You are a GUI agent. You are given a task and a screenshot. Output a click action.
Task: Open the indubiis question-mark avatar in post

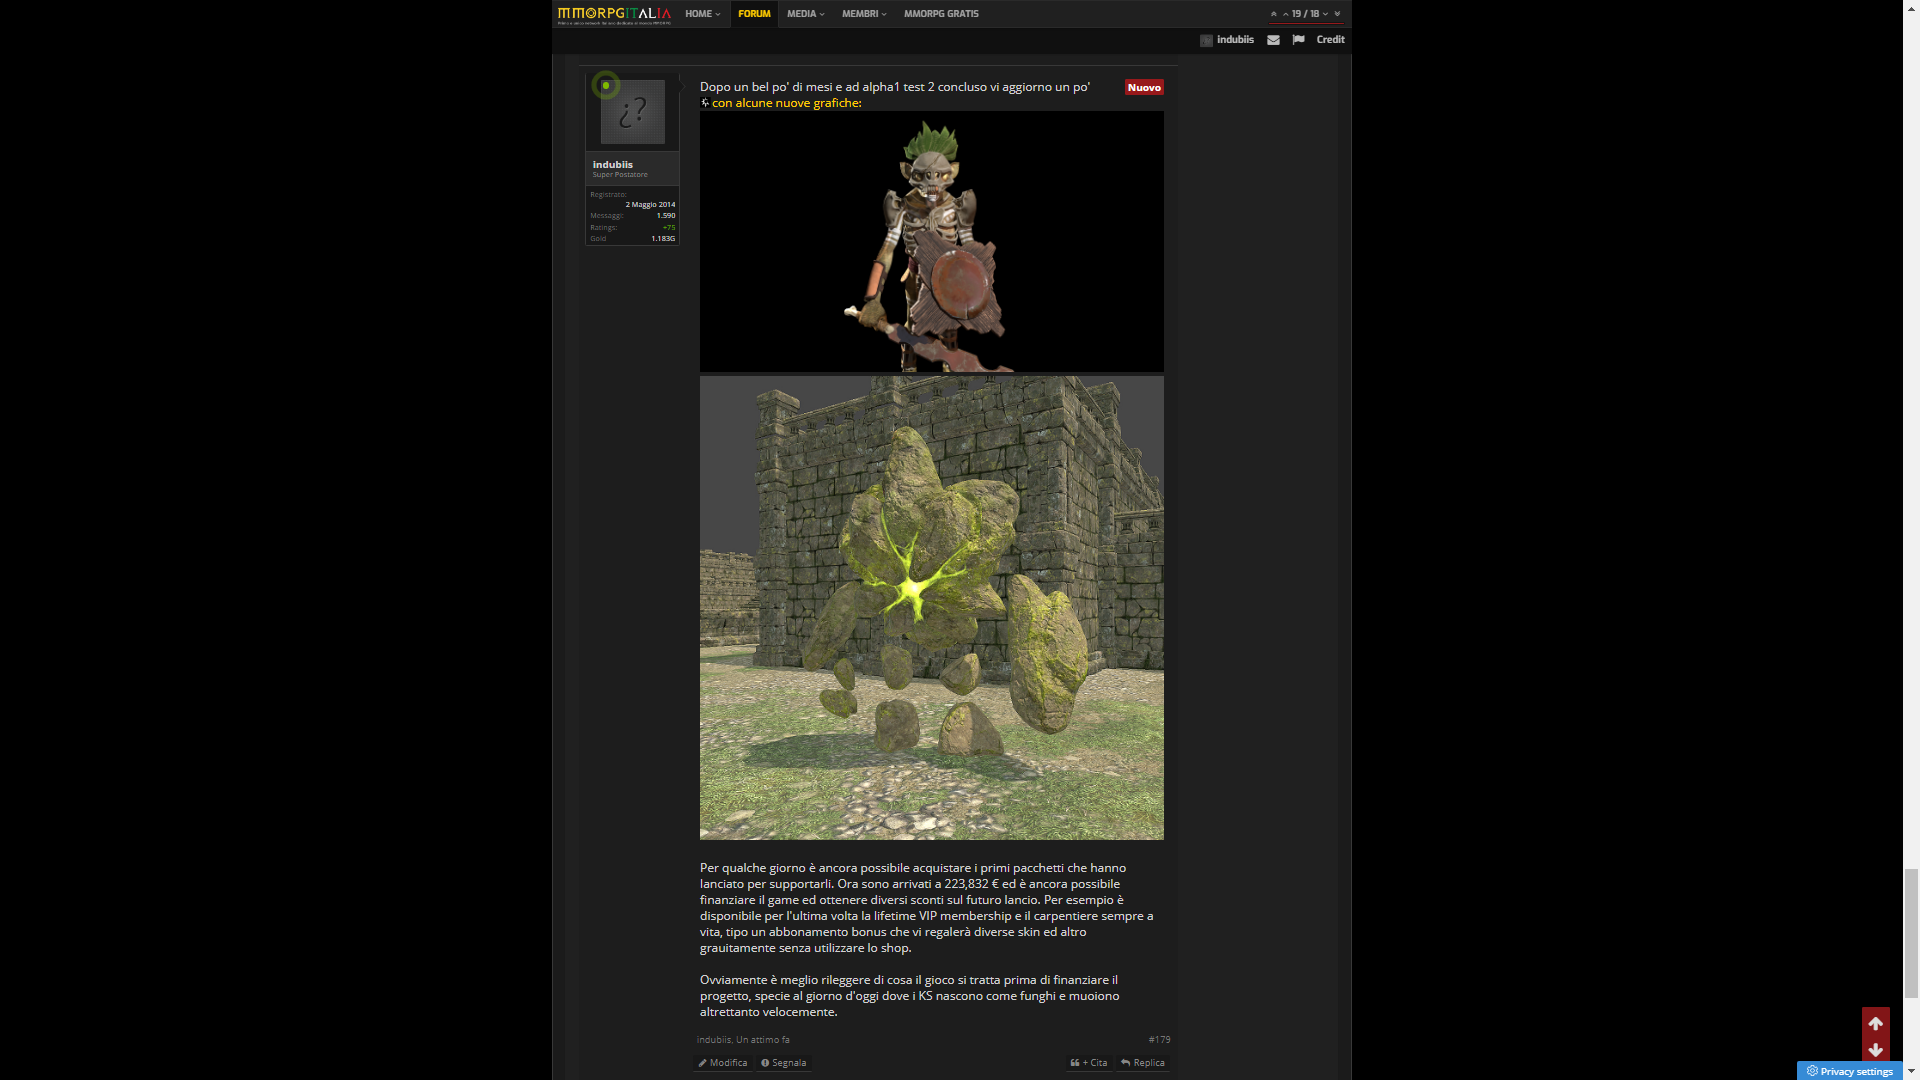pos(632,112)
